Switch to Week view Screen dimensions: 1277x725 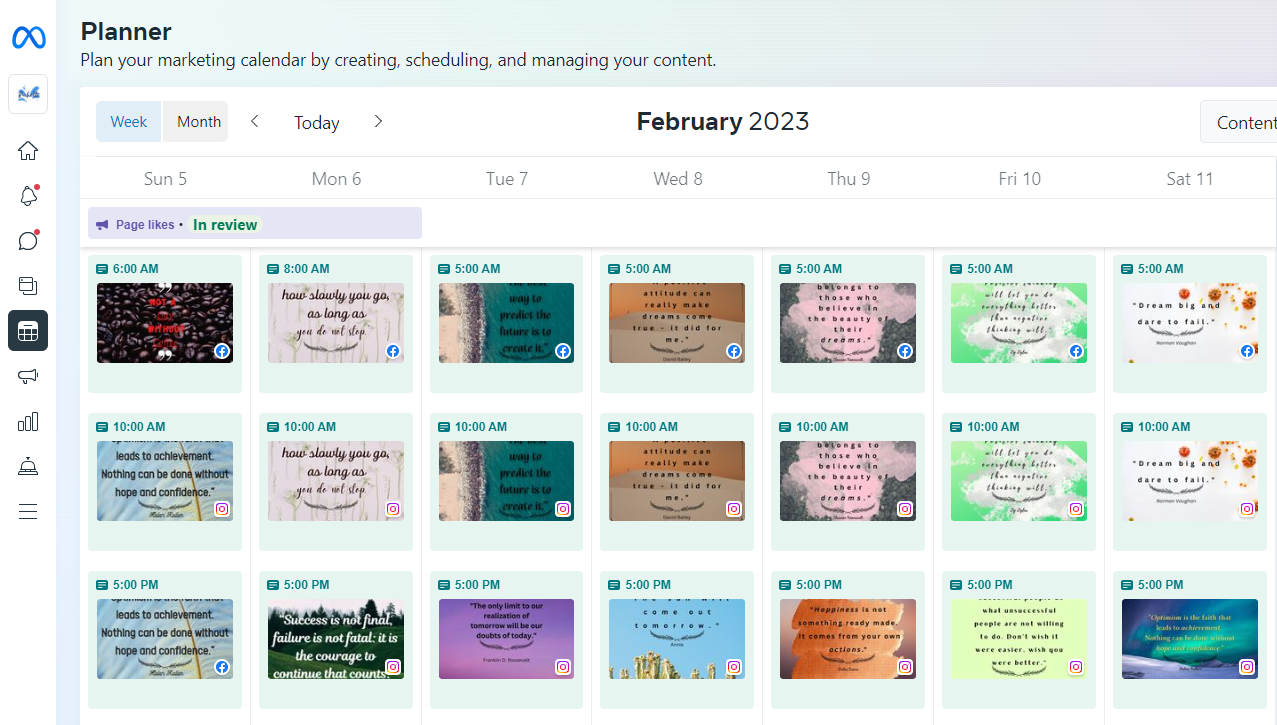tap(129, 122)
